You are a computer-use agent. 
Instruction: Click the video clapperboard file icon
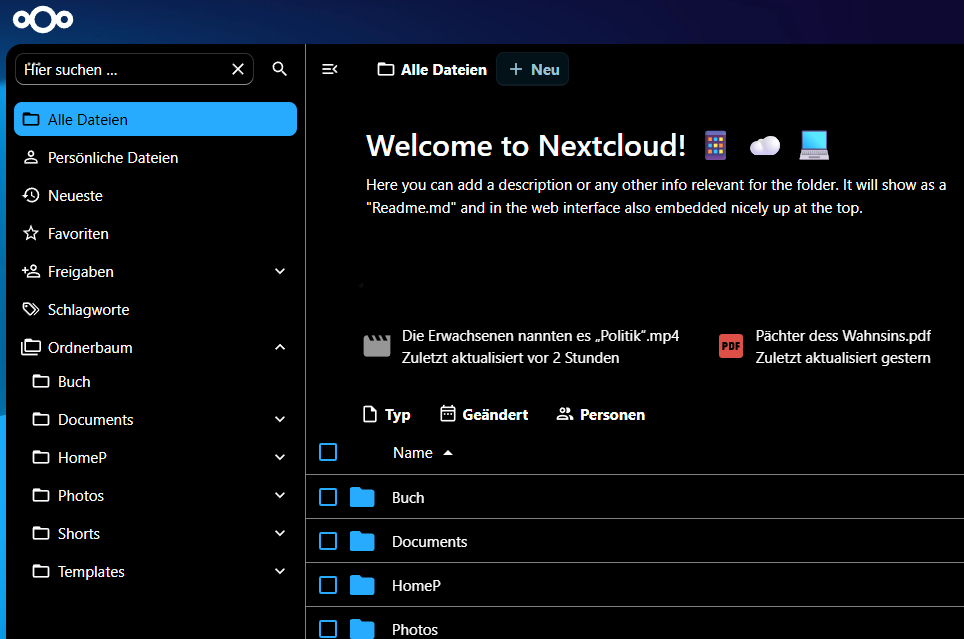(377, 346)
